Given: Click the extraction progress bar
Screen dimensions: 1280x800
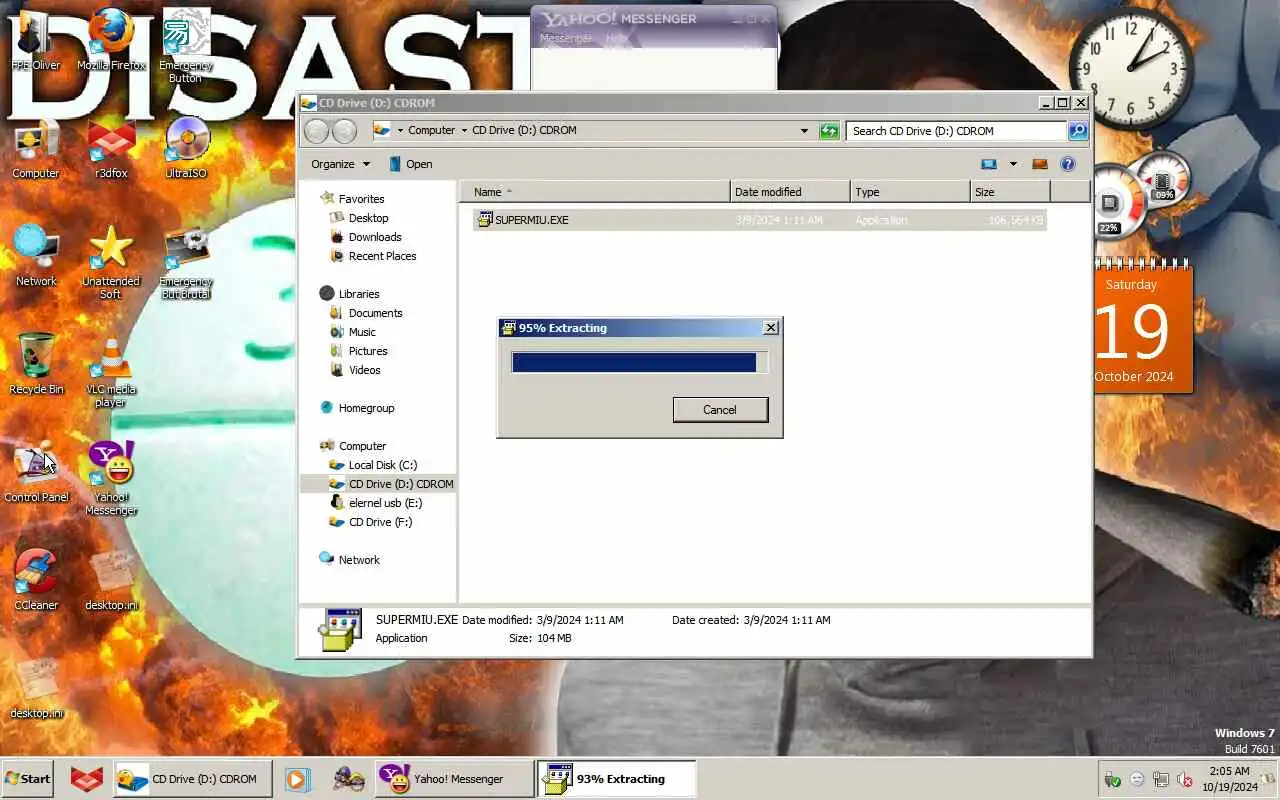Looking at the screenshot, I should pos(639,362).
